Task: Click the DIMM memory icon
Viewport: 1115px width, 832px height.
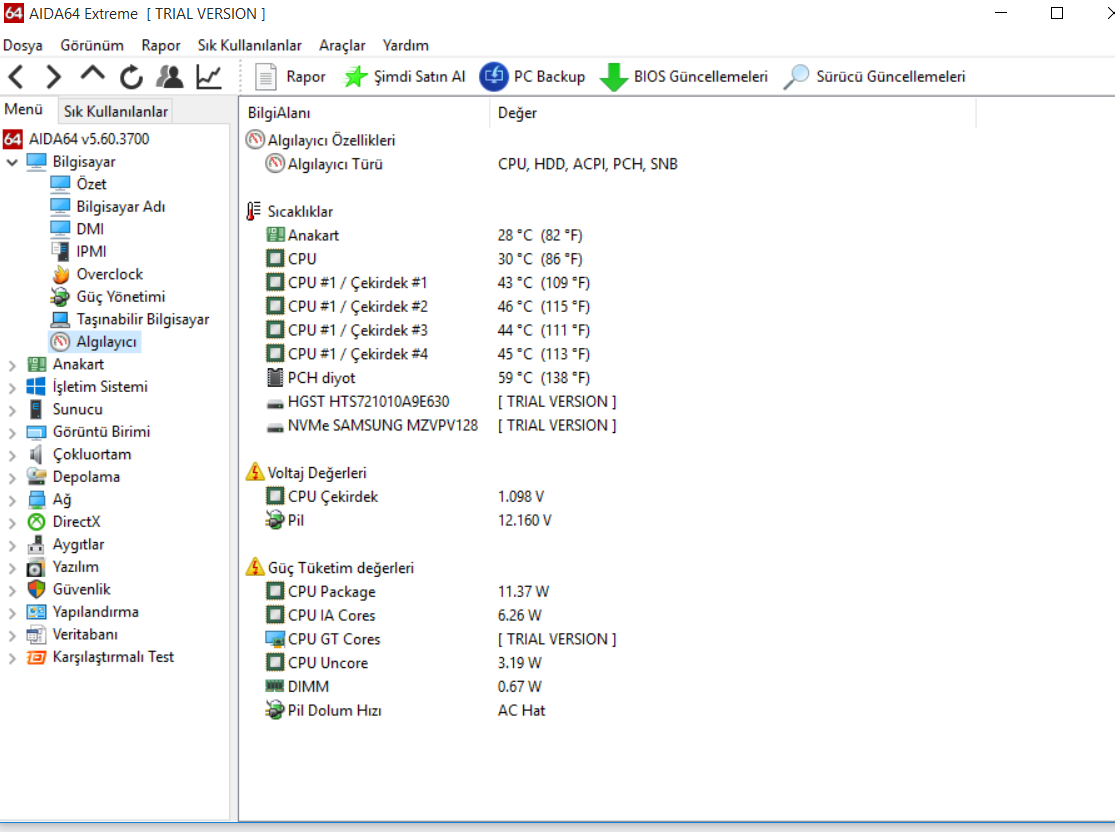Action: tap(274, 686)
